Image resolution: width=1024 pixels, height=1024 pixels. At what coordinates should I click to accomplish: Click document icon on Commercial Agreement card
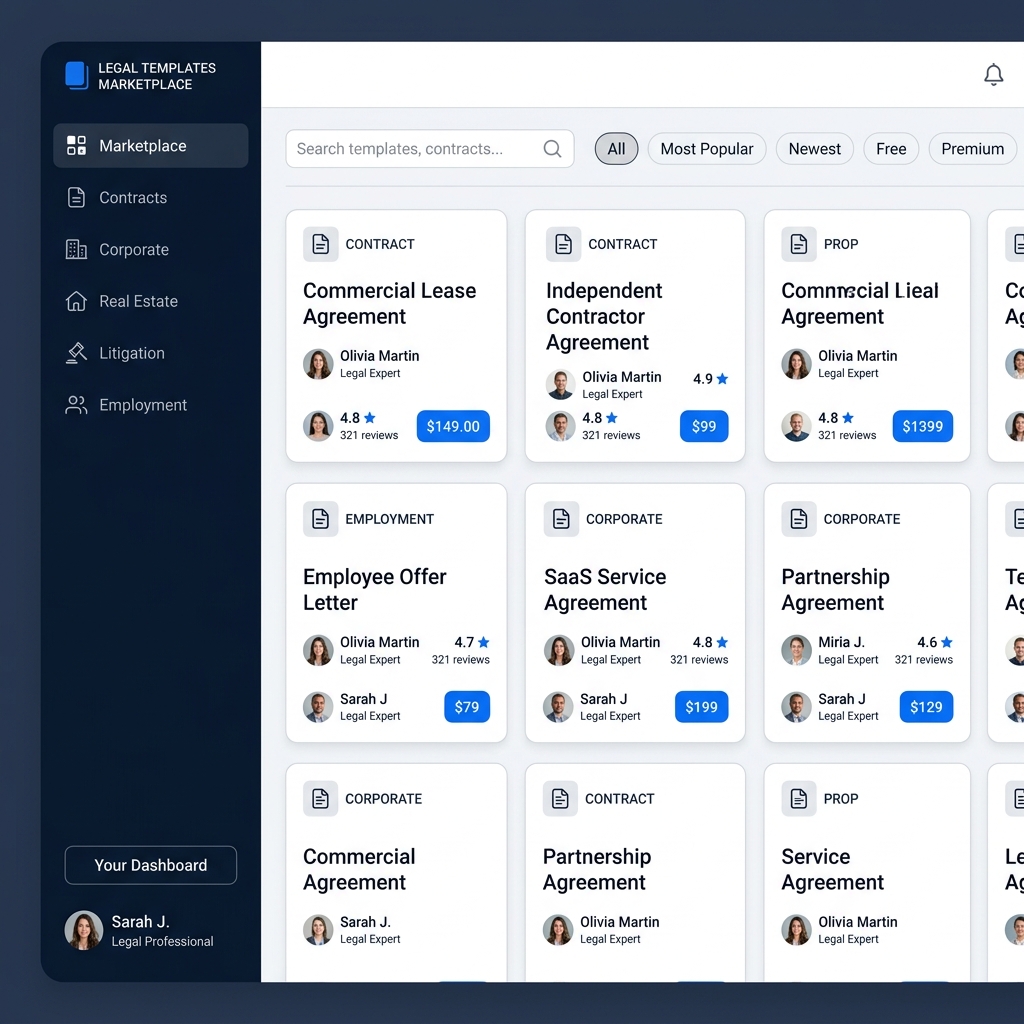pos(321,799)
